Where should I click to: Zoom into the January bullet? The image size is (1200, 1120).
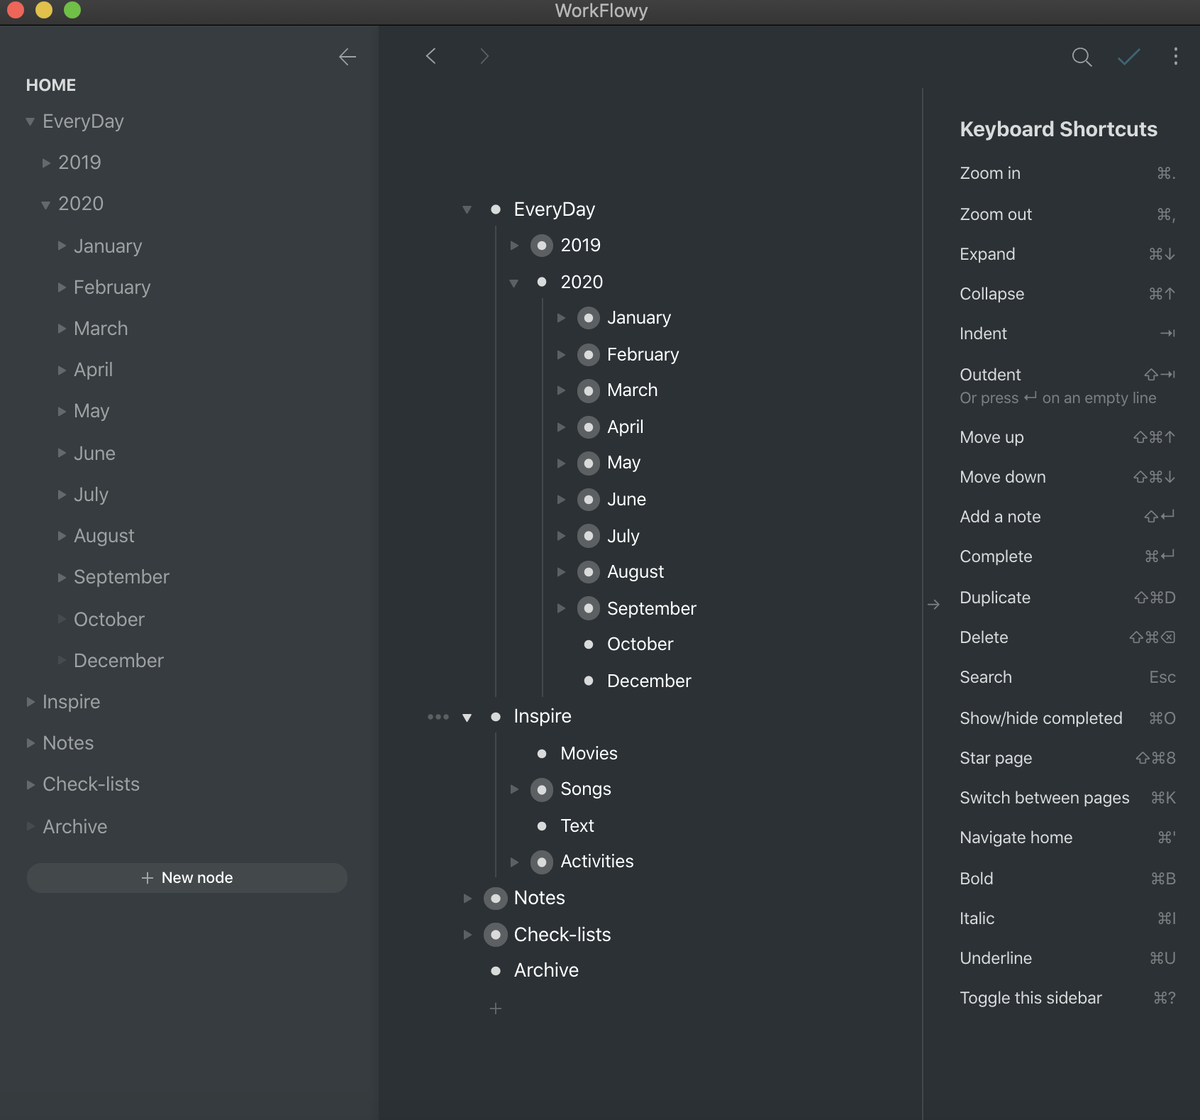click(x=589, y=318)
